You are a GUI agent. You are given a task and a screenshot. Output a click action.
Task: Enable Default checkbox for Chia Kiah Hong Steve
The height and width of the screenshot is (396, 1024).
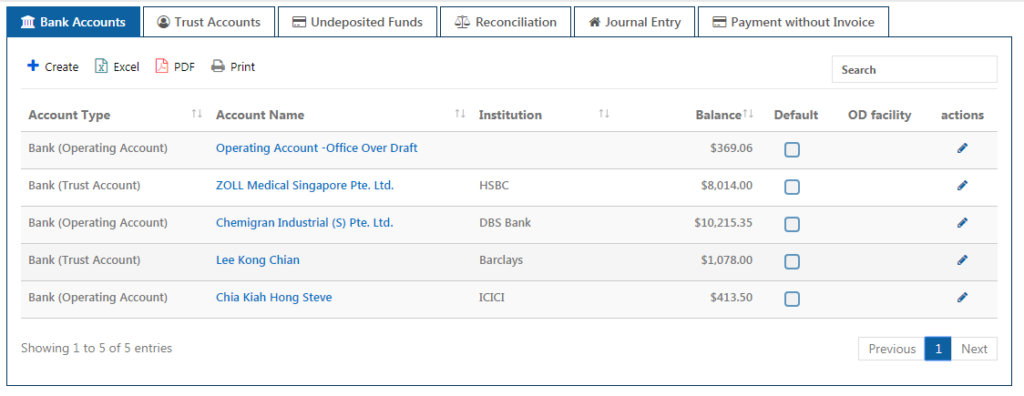point(792,299)
